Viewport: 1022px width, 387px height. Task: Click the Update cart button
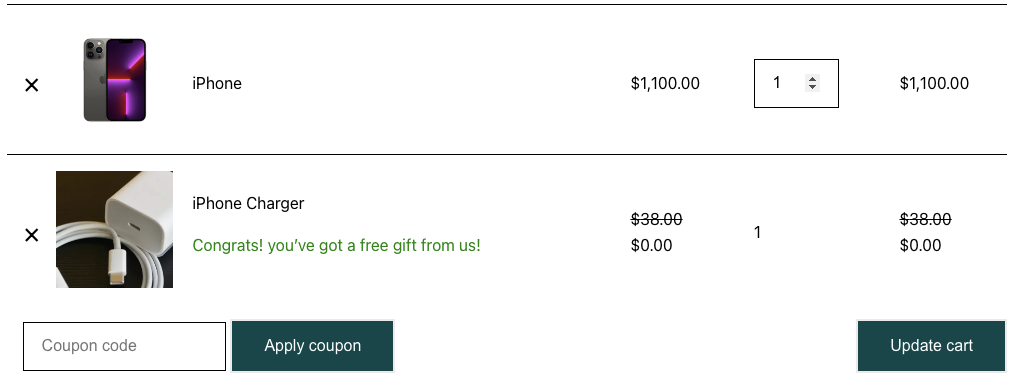[931, 346]
